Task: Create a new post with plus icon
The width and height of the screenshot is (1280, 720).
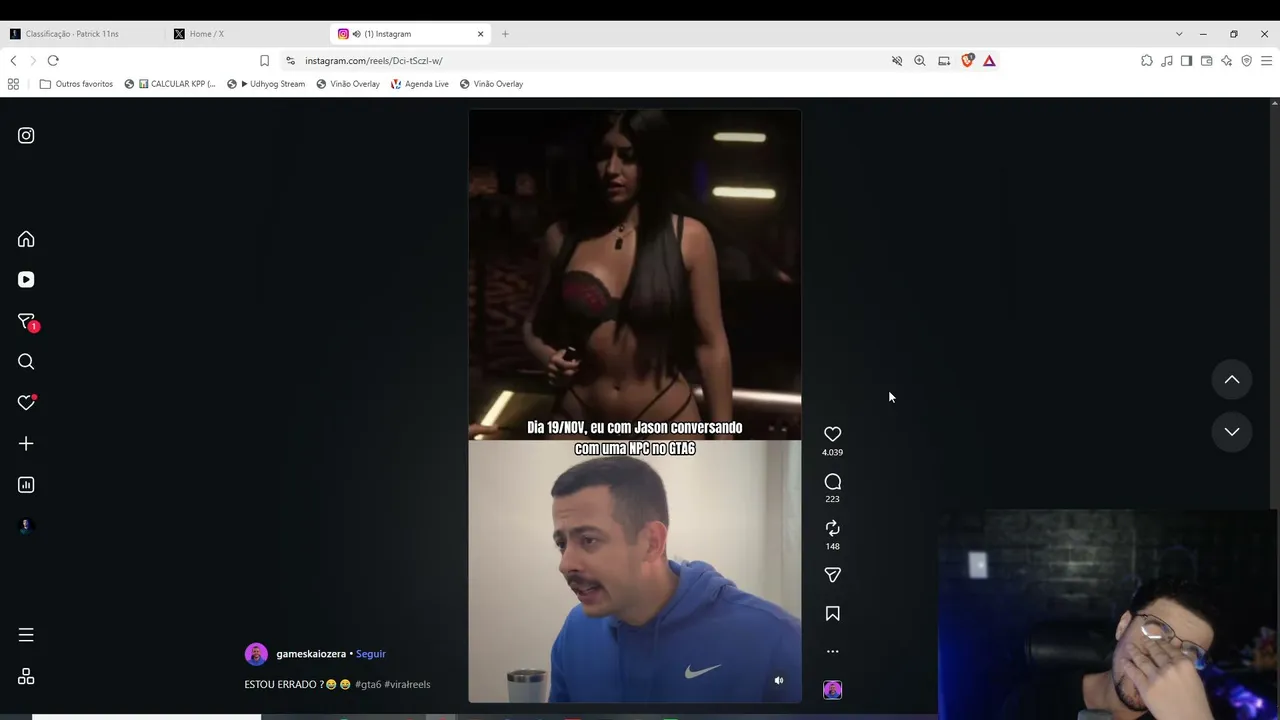Action: point(26,444)
